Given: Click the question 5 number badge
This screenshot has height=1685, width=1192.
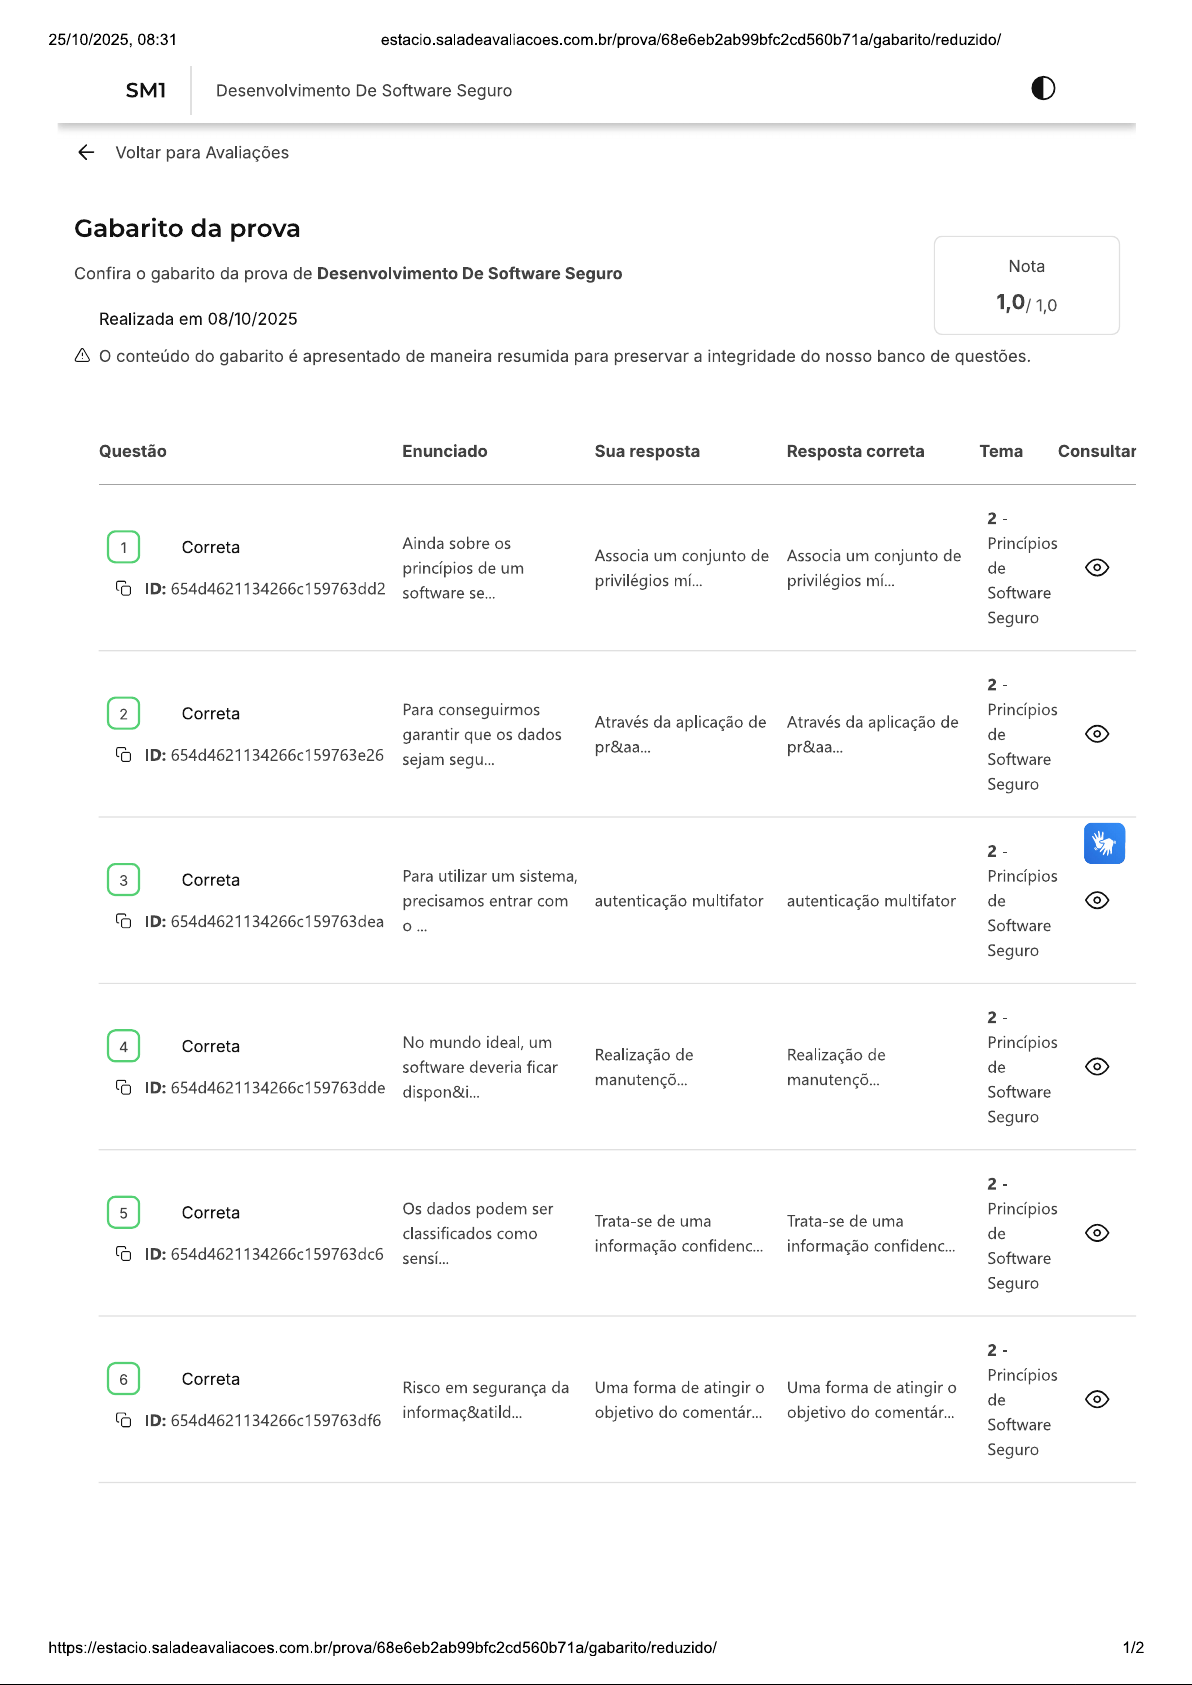Looking at the screenshot, I should [x=123, y=1213].
